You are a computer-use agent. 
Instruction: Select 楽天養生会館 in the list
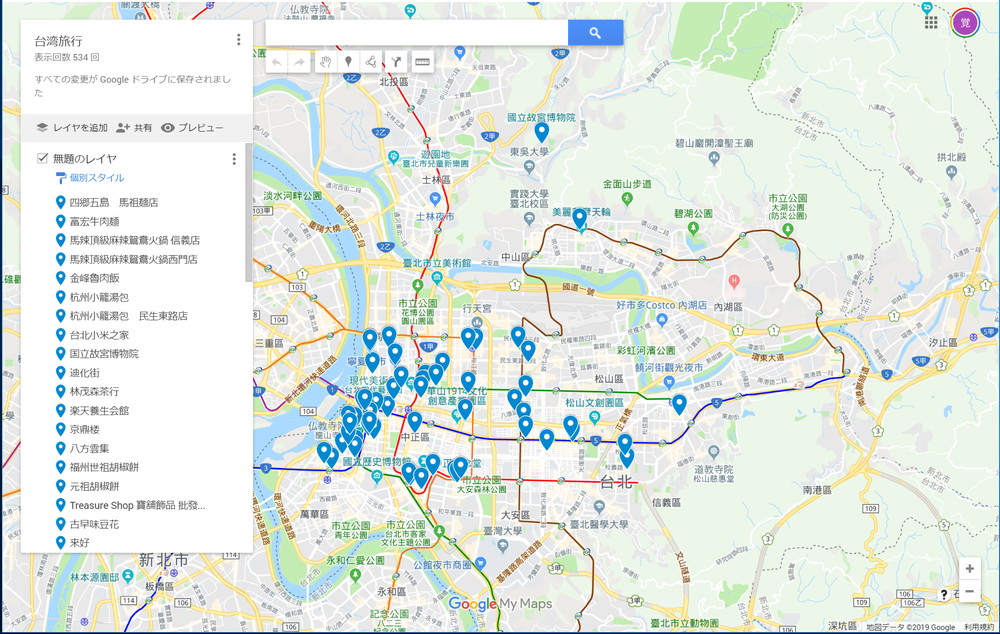(x=99, y=411)
